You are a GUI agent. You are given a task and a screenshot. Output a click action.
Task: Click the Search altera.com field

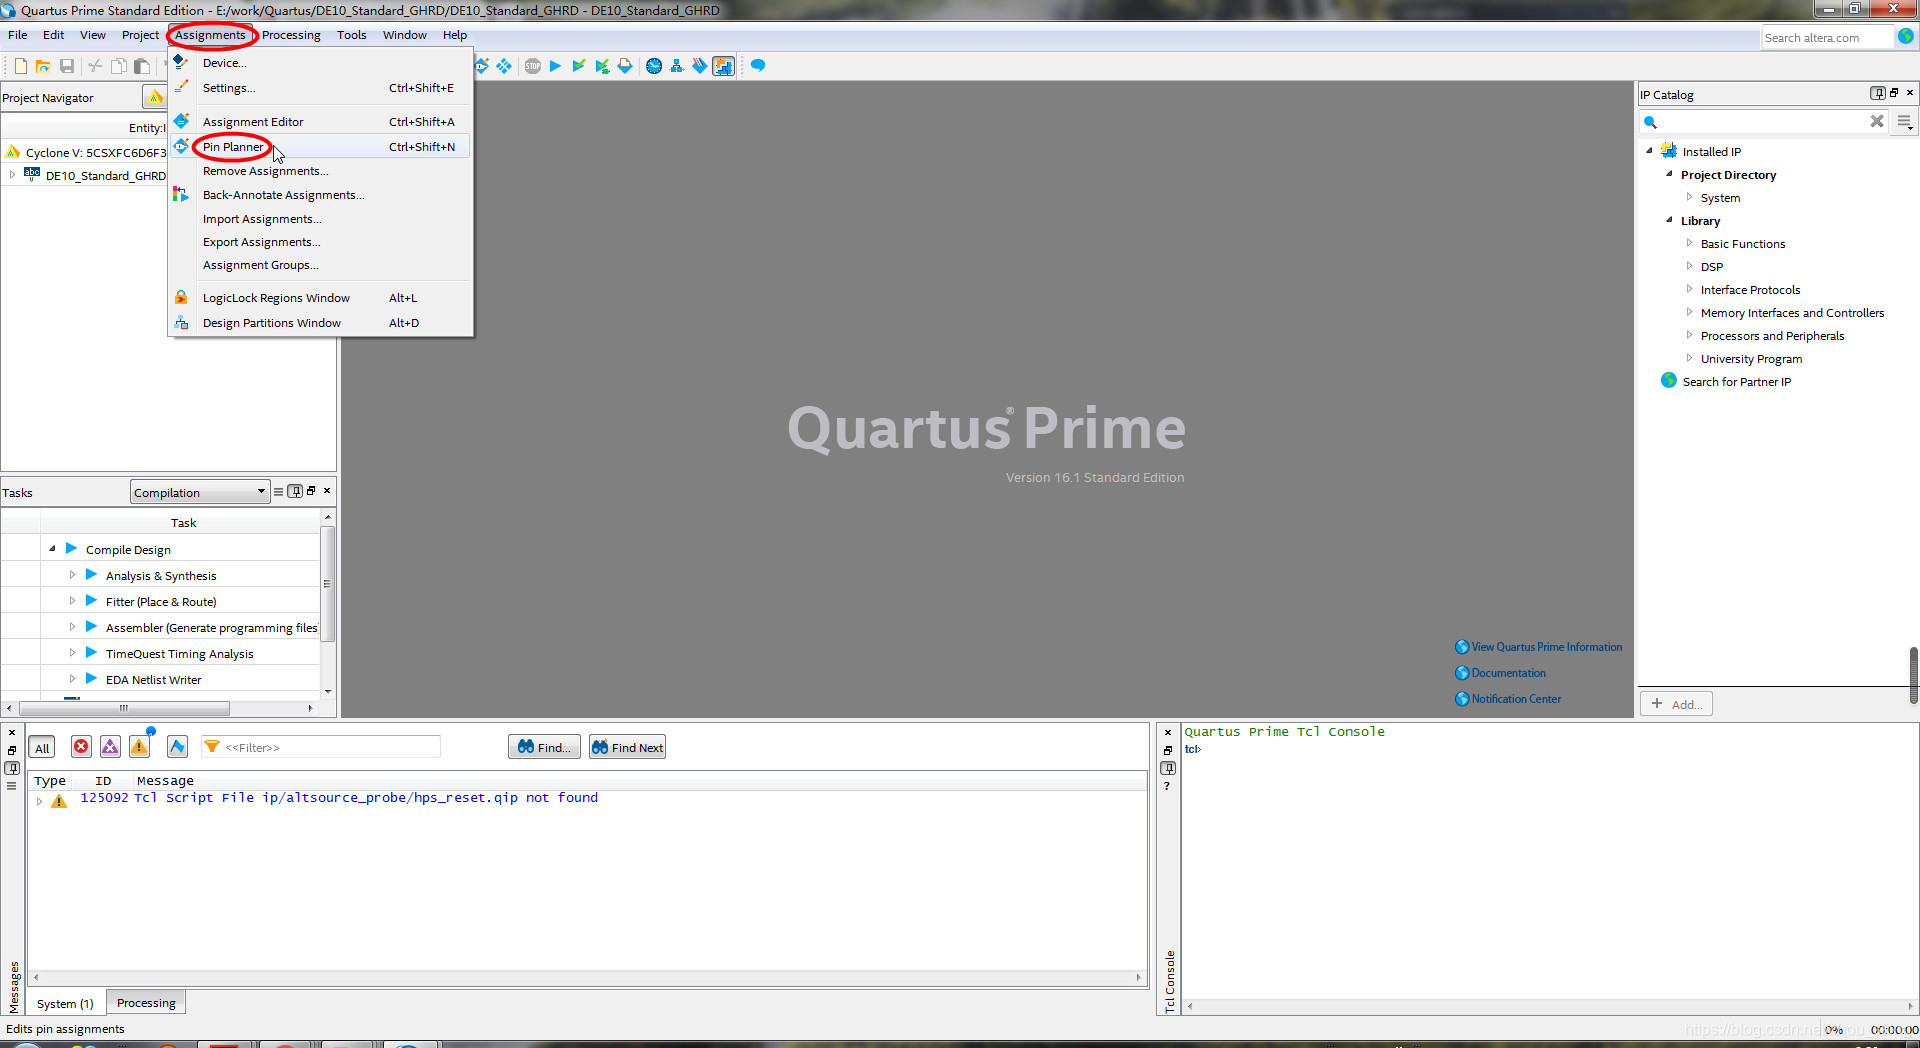coord(1828,38)
